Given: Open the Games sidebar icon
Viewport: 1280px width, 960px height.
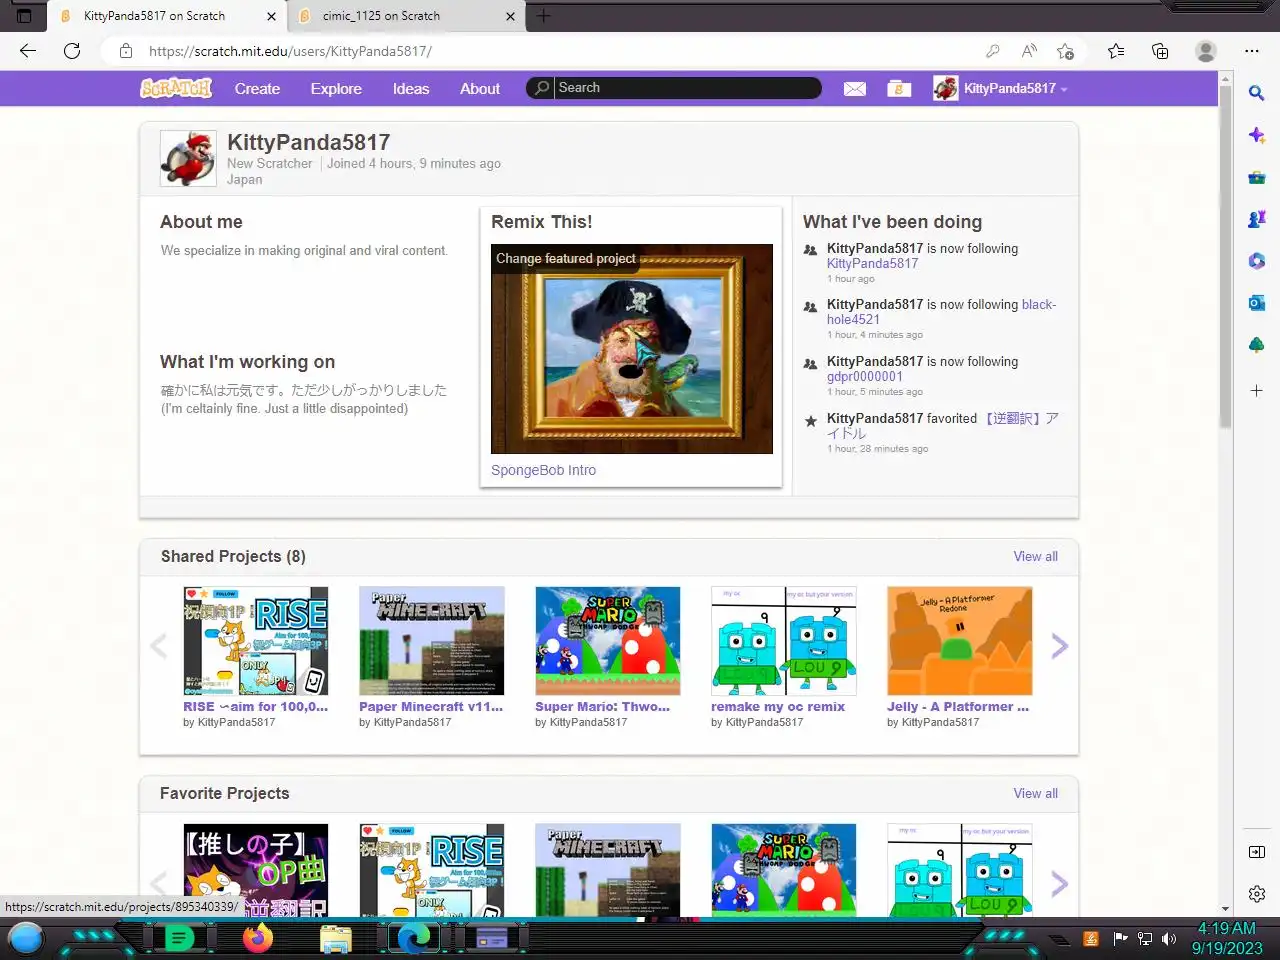Looking at the screenshot, I should click(x=1257, y=218).
